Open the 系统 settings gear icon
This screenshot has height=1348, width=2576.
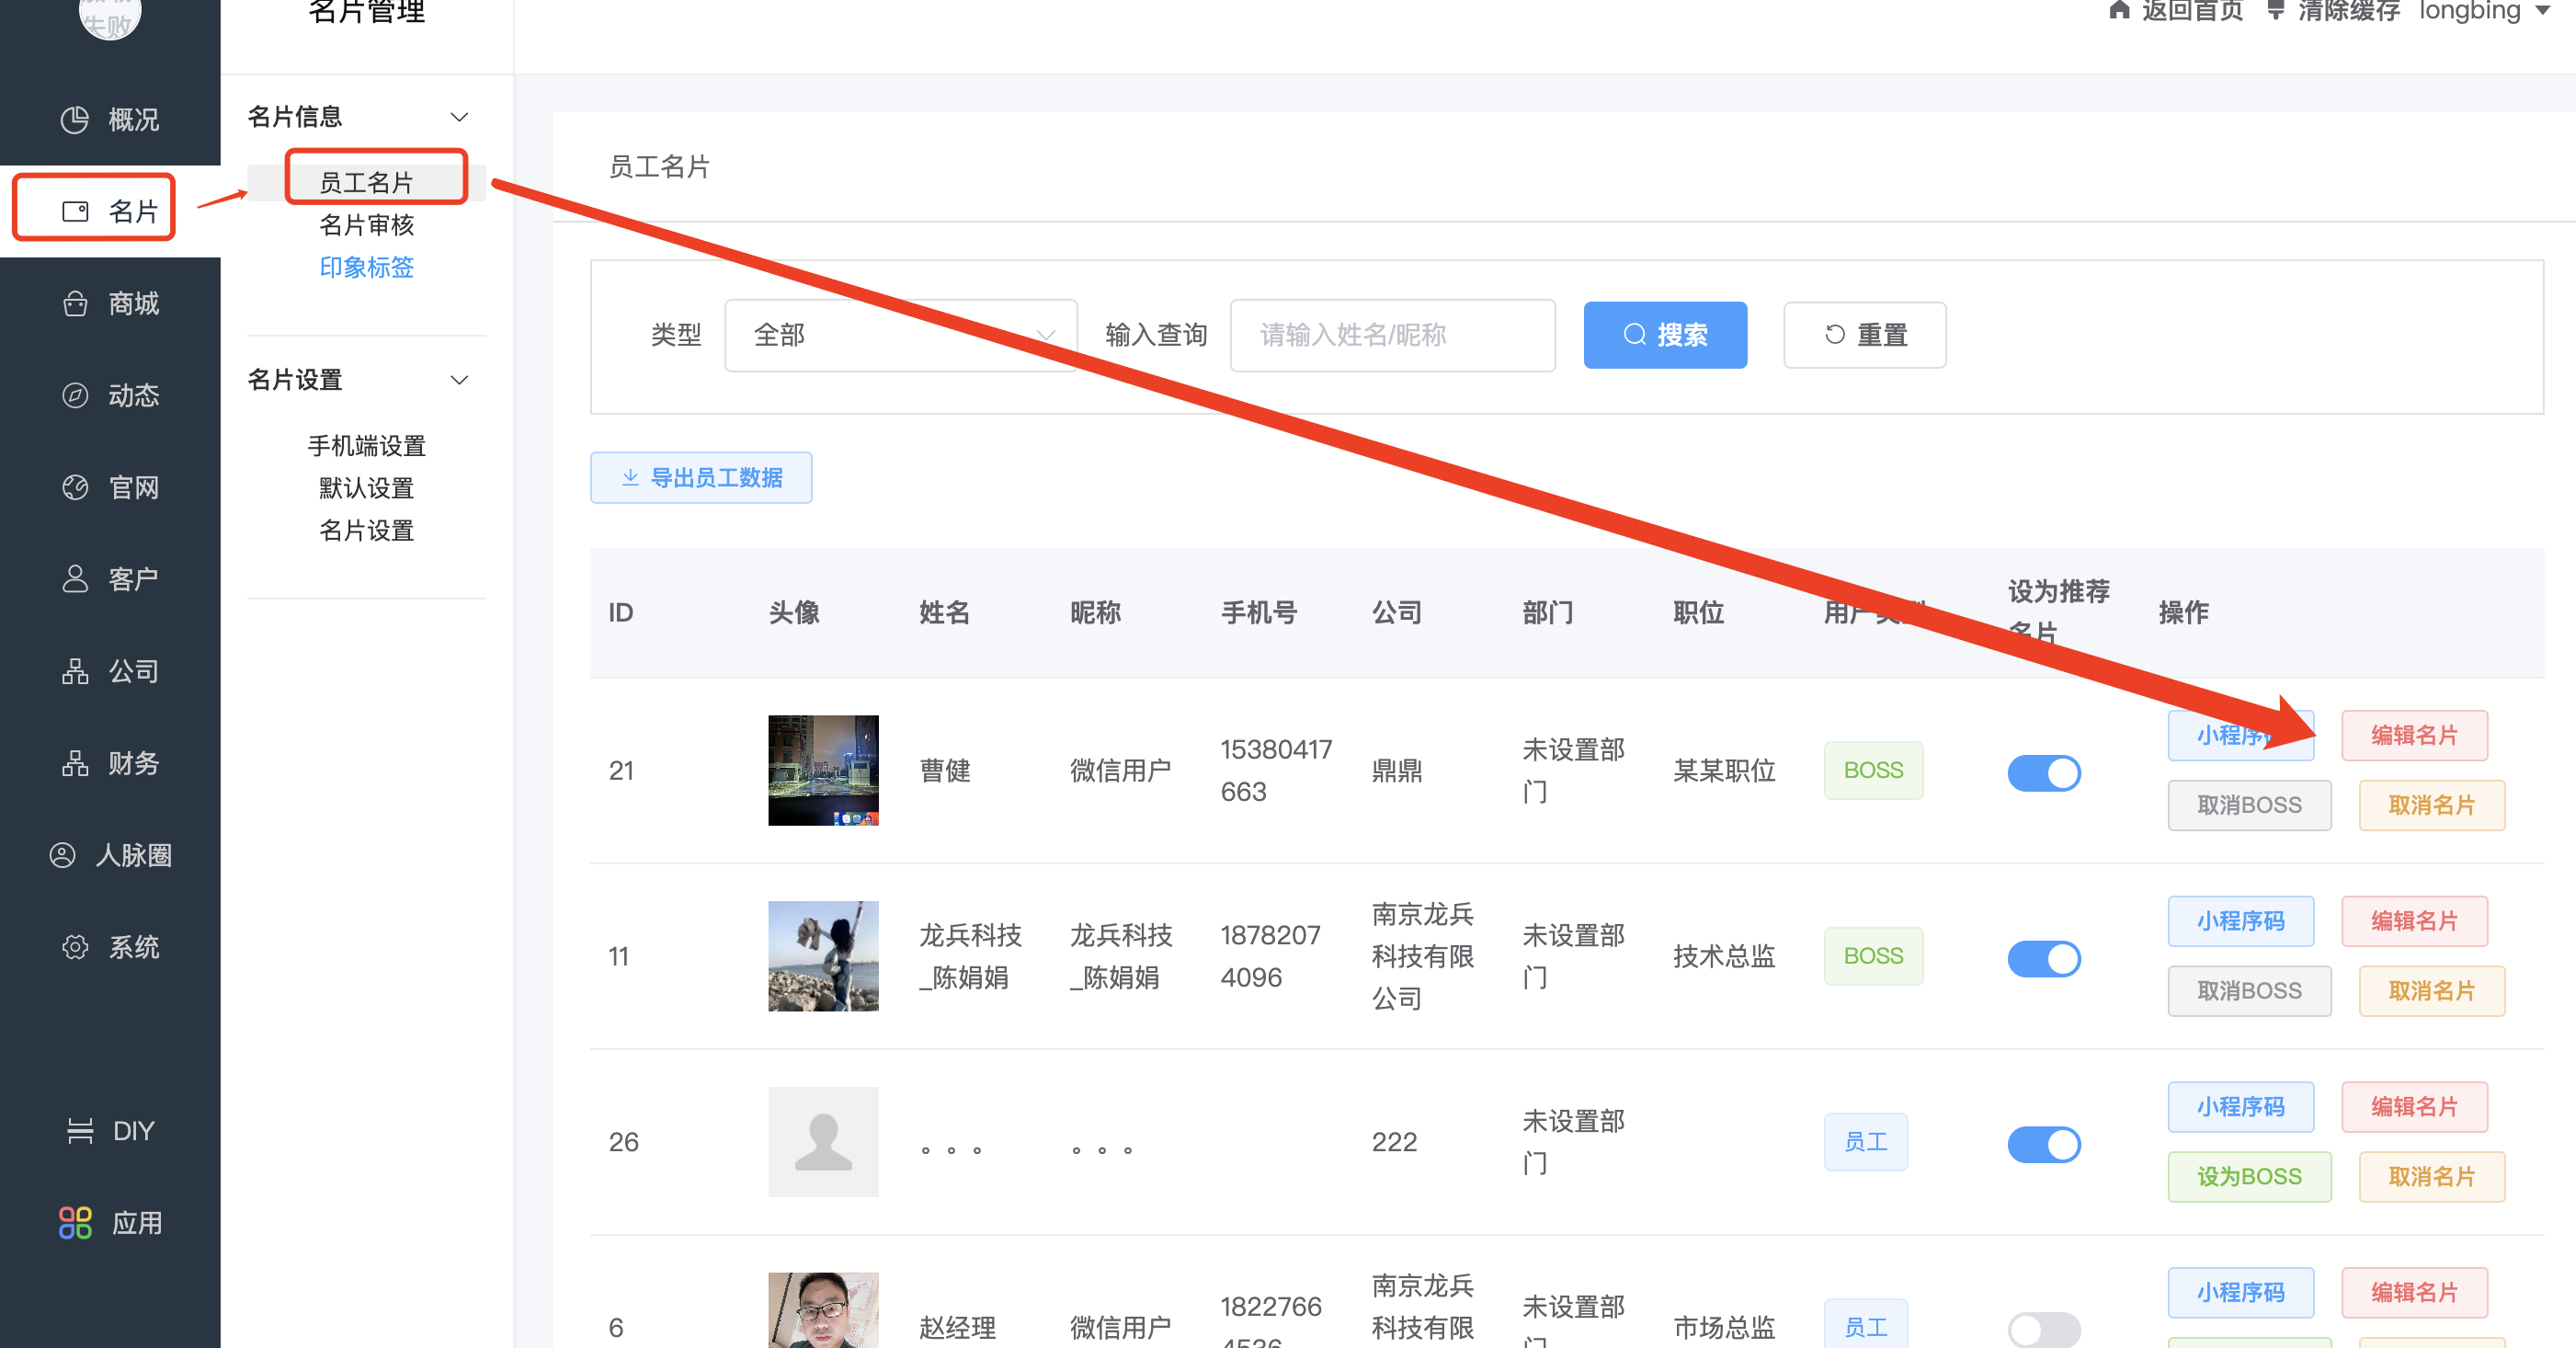tap(75, 947)
